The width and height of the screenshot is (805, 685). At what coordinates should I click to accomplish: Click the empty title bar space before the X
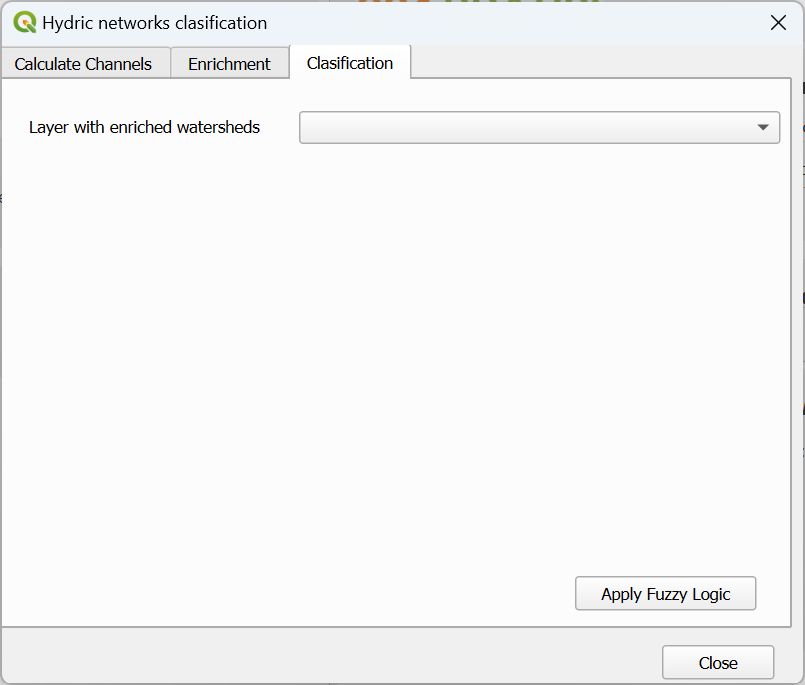point(550,22)
